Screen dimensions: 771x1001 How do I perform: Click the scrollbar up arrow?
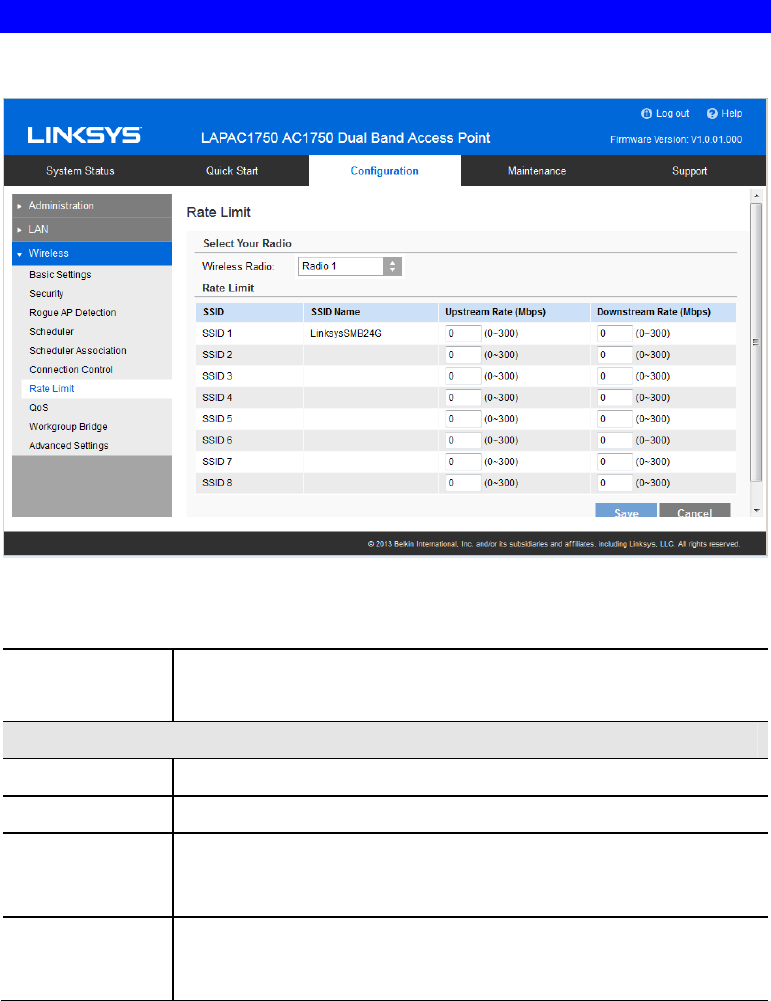coord(756,196)
